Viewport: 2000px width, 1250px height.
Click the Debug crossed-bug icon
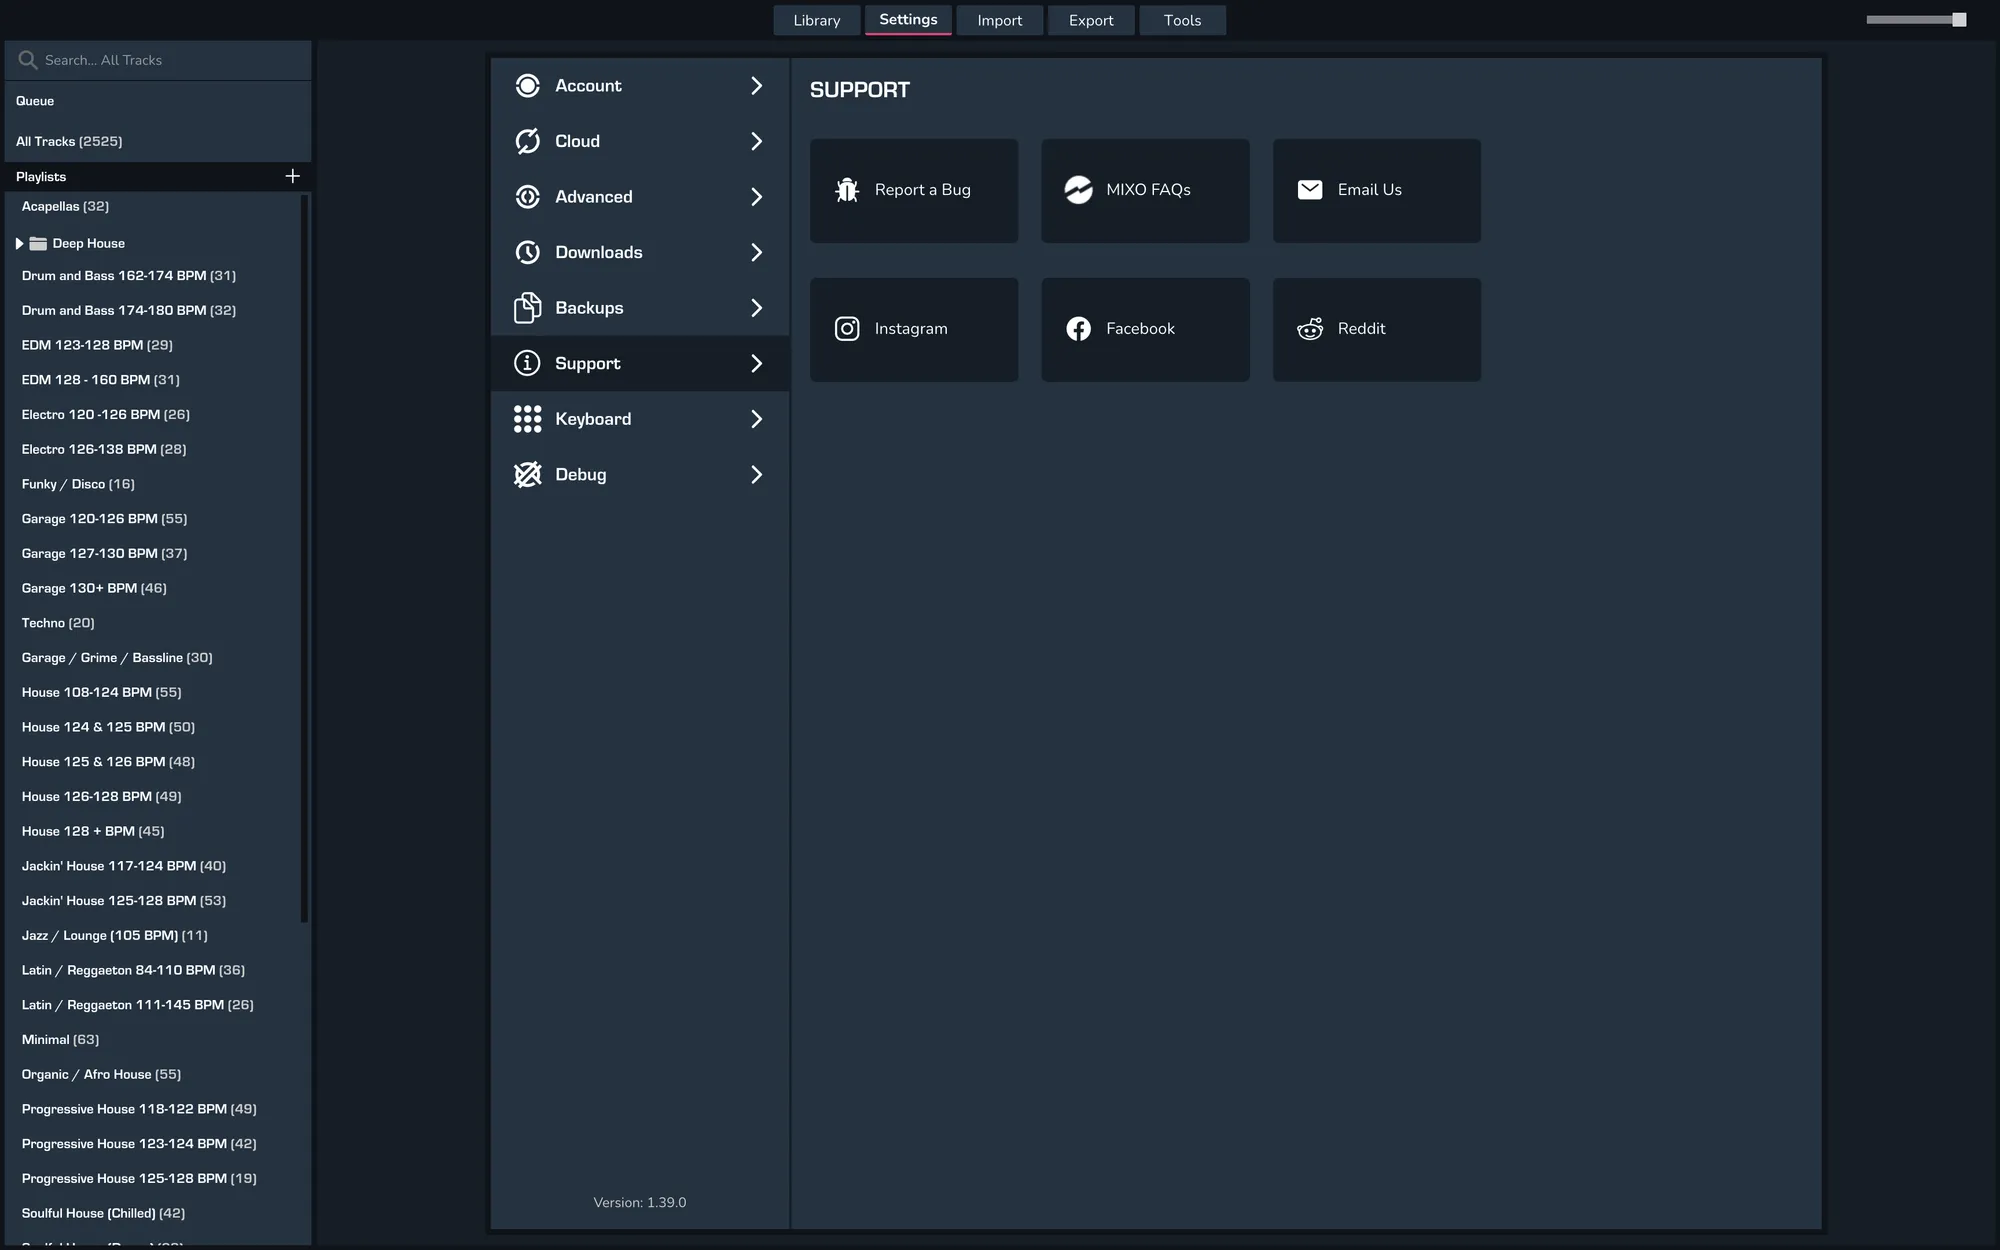(527, 475)
